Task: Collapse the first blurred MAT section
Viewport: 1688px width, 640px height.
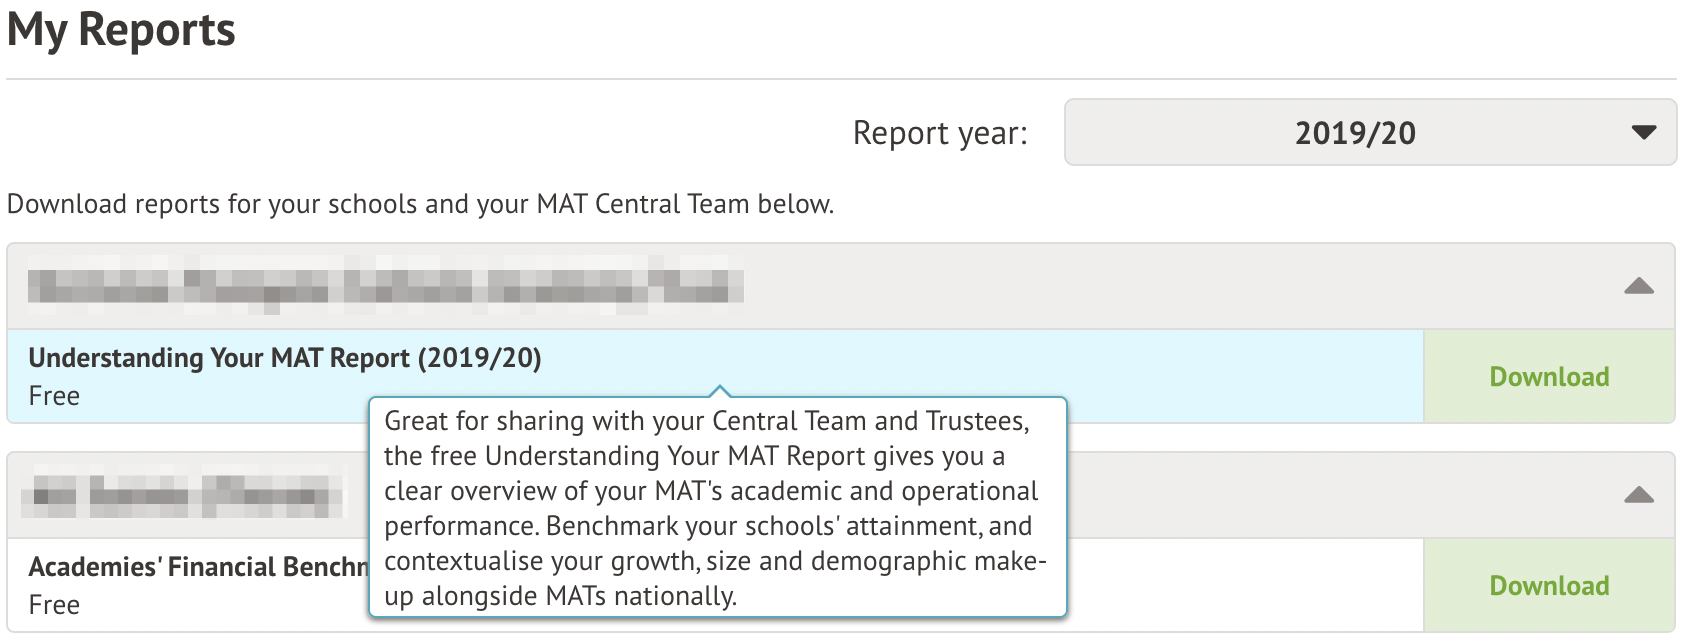Action: tap(1638, 287)
